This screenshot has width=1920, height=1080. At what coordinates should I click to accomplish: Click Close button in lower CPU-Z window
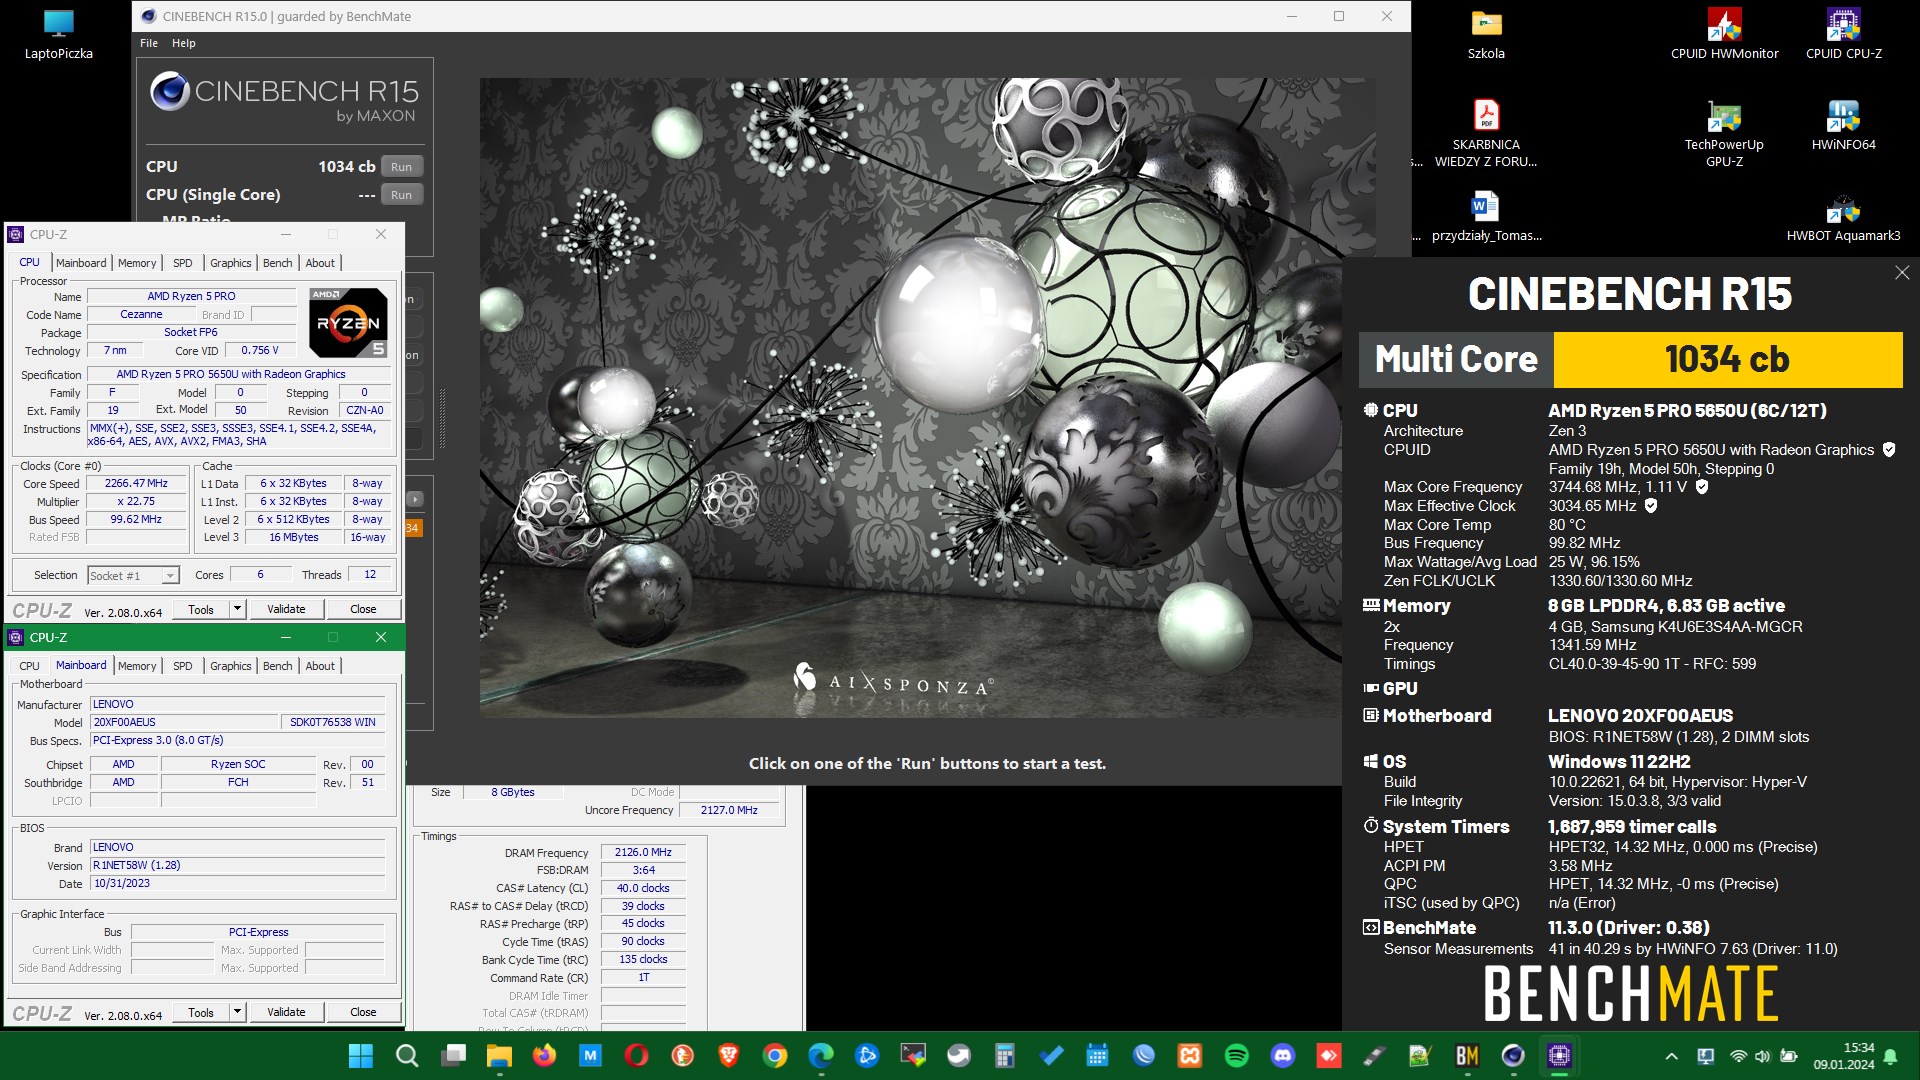click(x=363, y=1012)
